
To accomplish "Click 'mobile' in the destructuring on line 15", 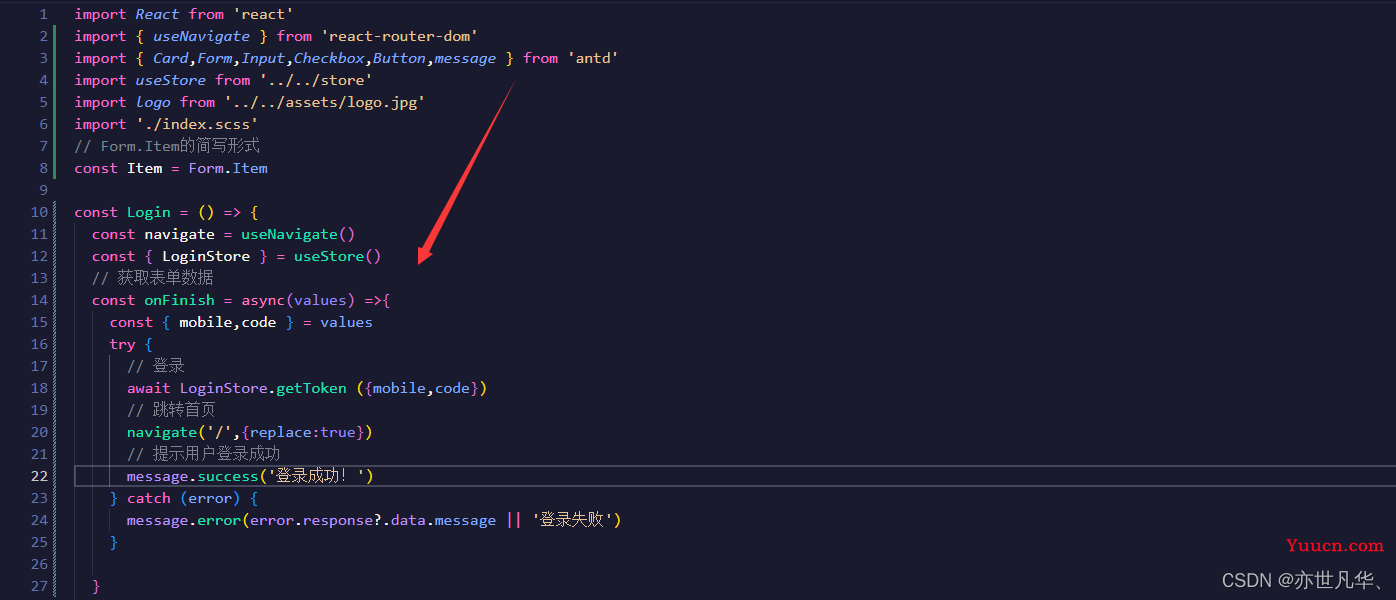I will (x=205, y=322).
